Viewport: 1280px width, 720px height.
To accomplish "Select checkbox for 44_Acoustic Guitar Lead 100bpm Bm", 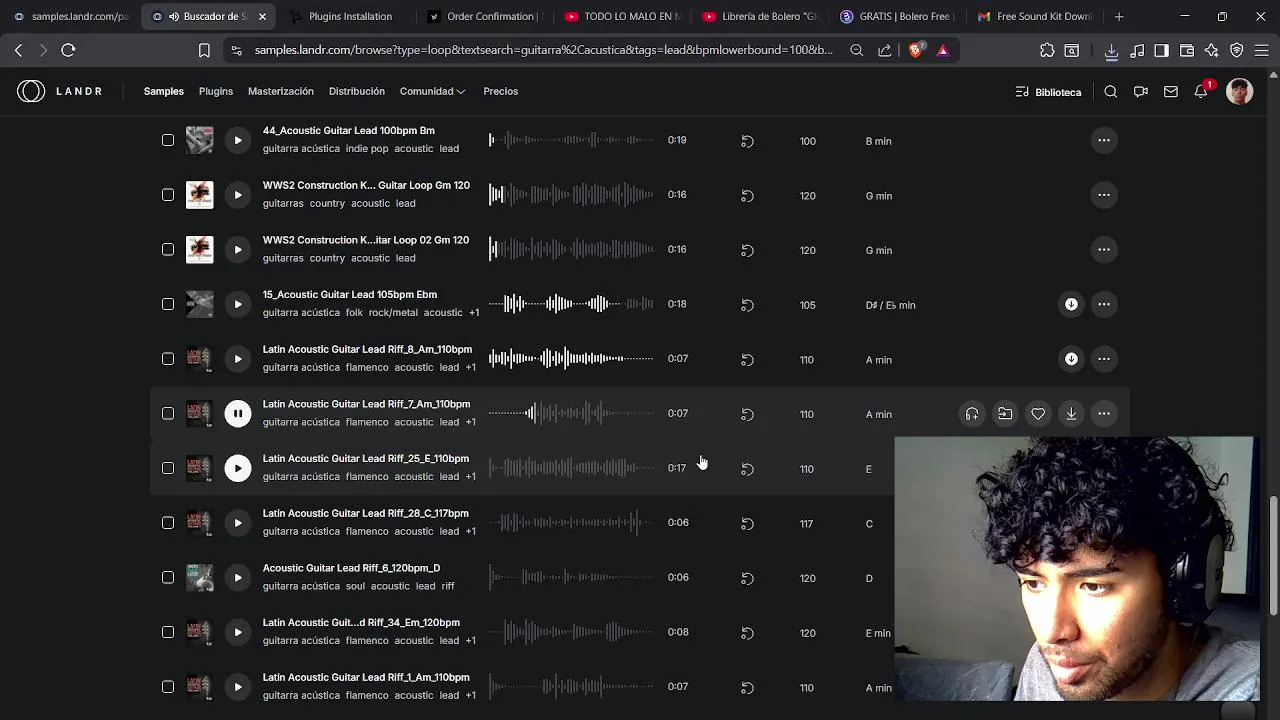I will [x=168, y=140].
